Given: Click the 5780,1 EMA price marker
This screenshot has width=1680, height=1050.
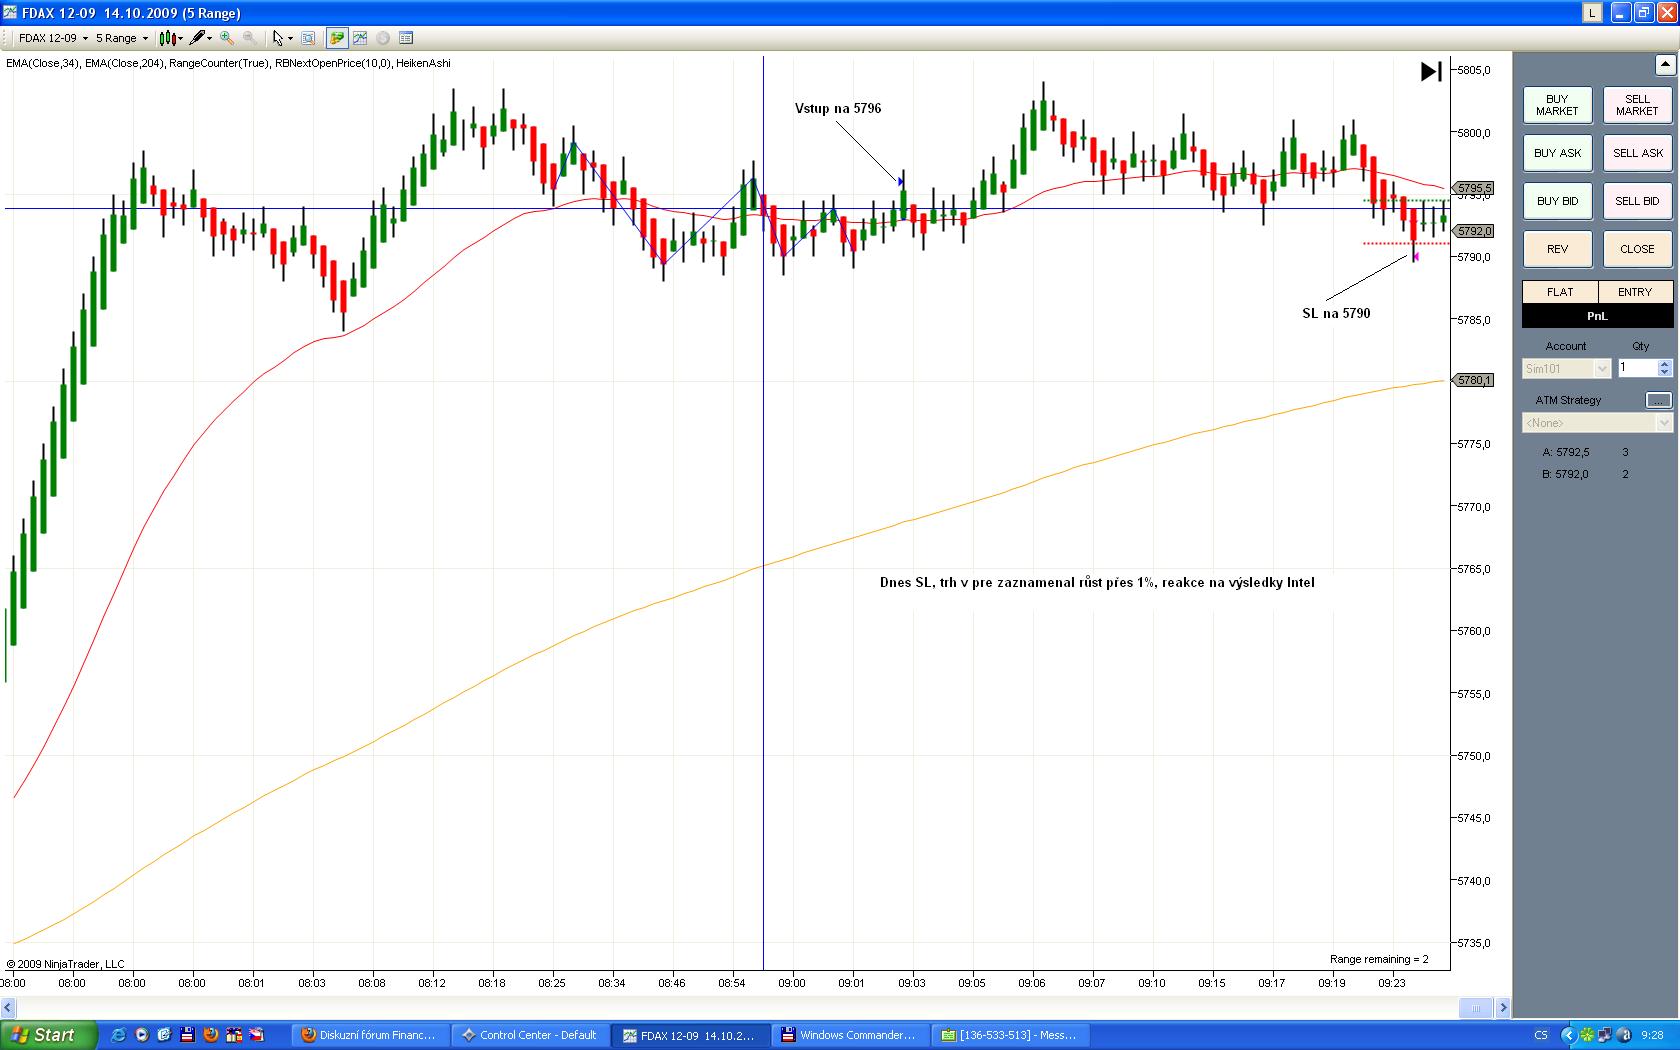Looking at the screenshot, I should click(x=1472, y=380).
